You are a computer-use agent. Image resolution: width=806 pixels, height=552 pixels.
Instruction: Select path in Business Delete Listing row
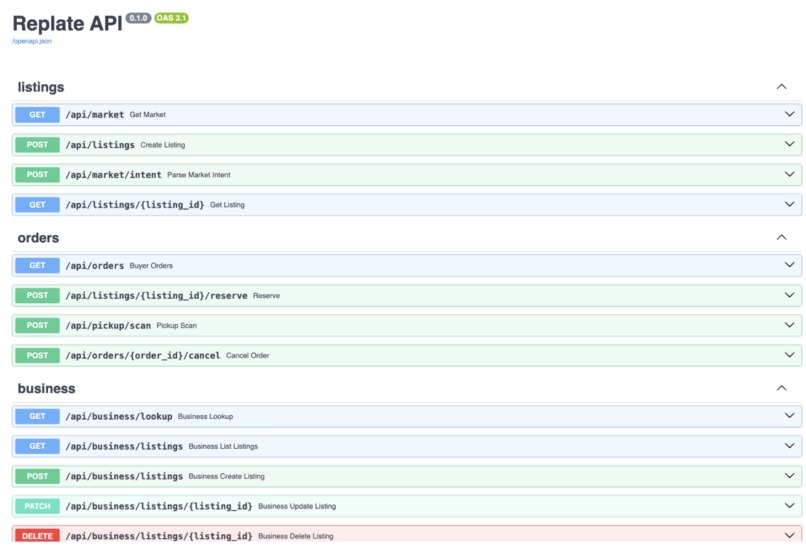[159, 536]
